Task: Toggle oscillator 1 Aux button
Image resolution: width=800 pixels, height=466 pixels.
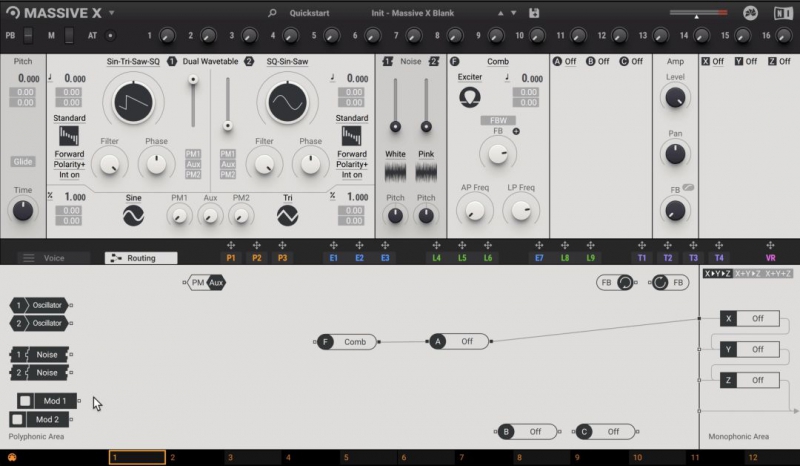Action: click(193, 164)
